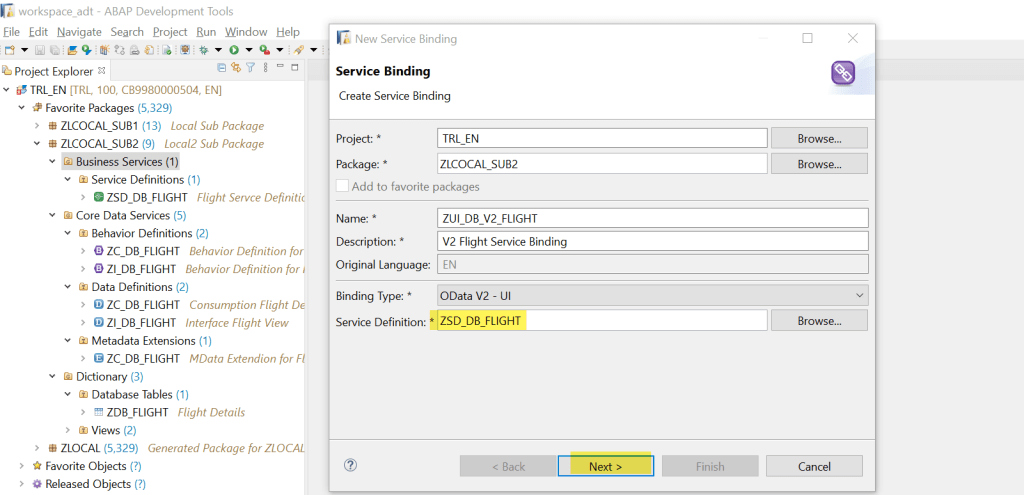Screen dimensions: 1024x495
Task: Open the Project Explorer filter icon
Action: tap(250, 68)
